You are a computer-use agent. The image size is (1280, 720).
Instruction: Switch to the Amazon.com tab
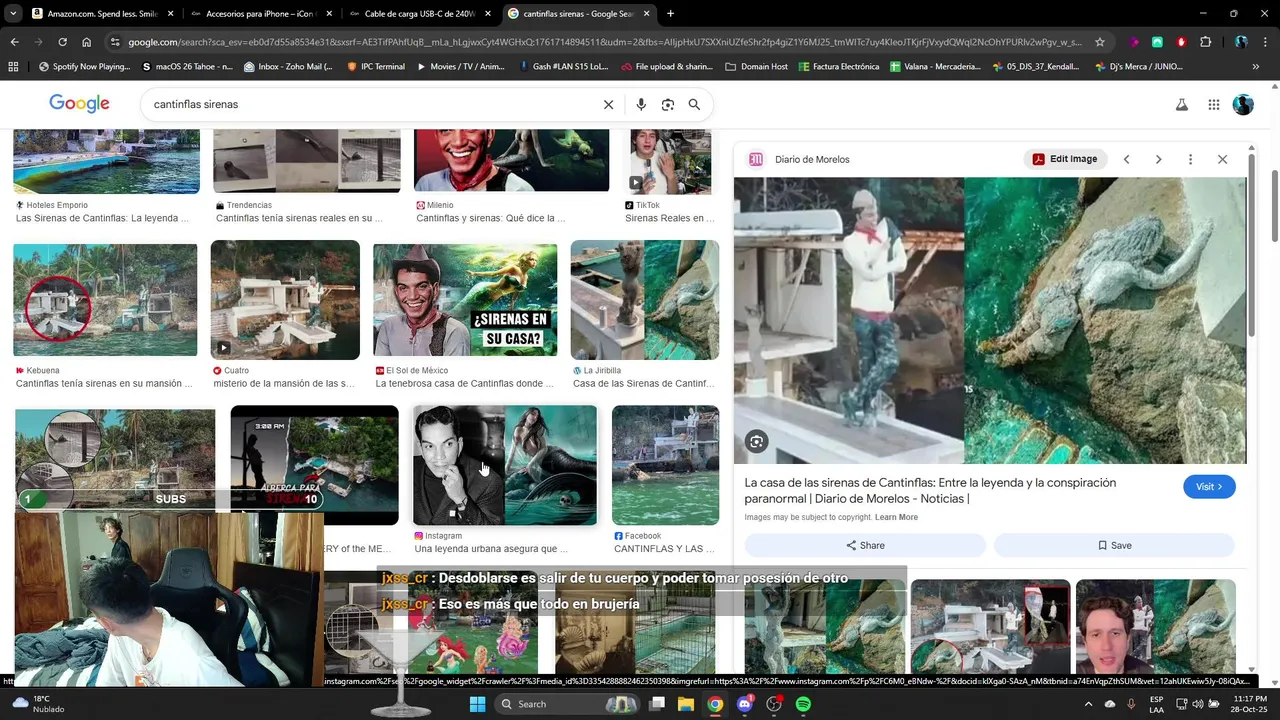tap(102, 14)
